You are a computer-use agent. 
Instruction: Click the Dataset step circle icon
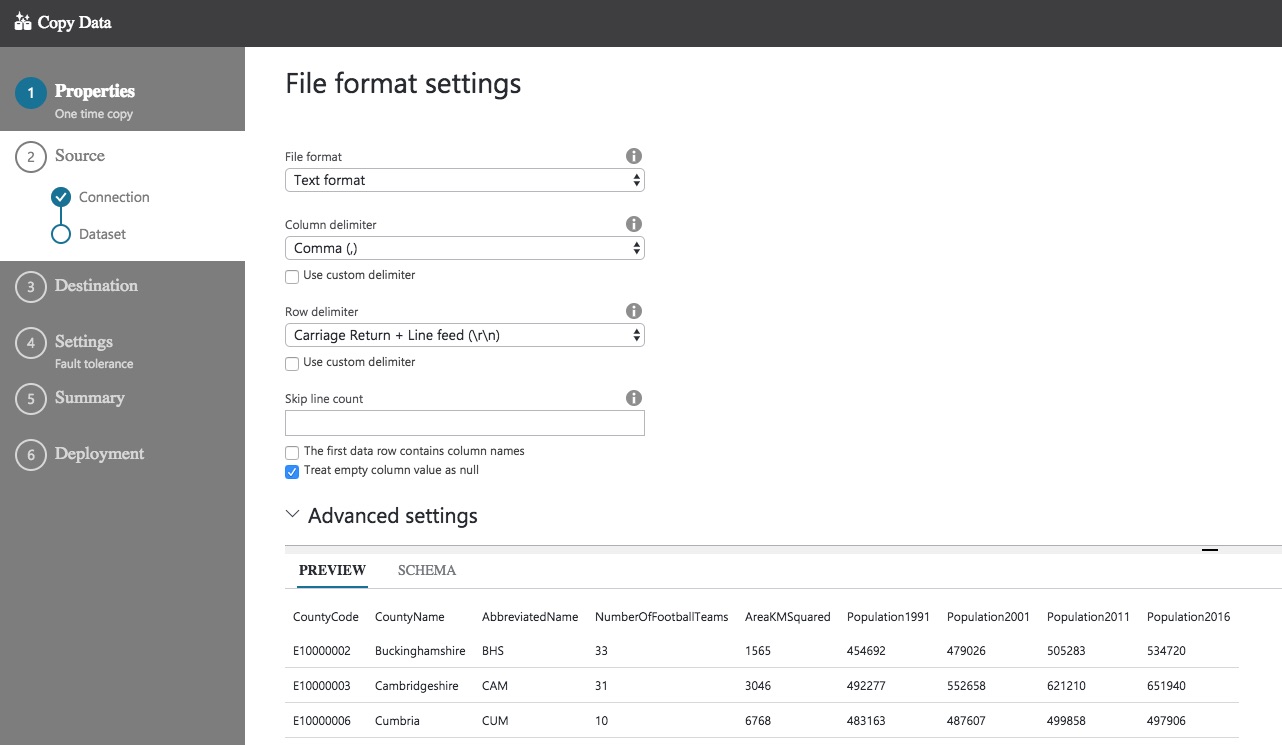point(61,234)
